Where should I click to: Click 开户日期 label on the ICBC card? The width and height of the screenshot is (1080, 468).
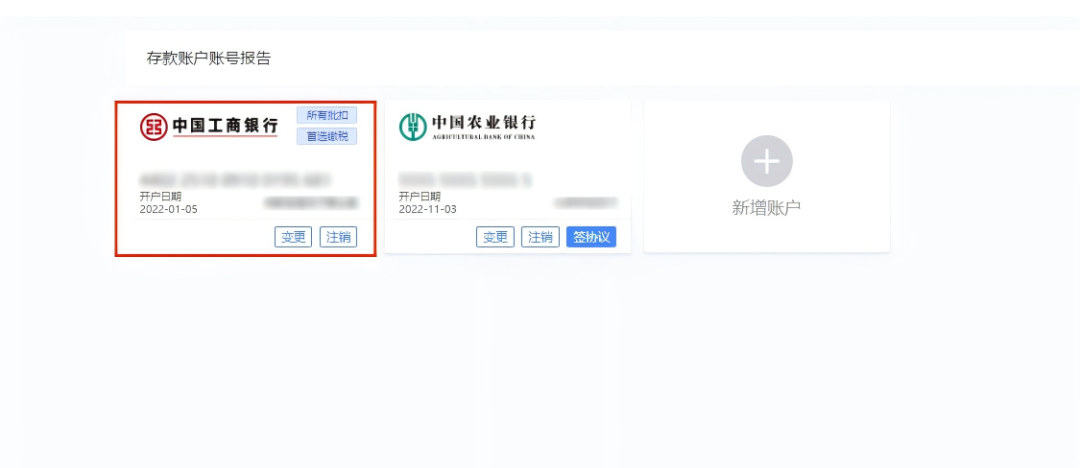click(160, 197)
